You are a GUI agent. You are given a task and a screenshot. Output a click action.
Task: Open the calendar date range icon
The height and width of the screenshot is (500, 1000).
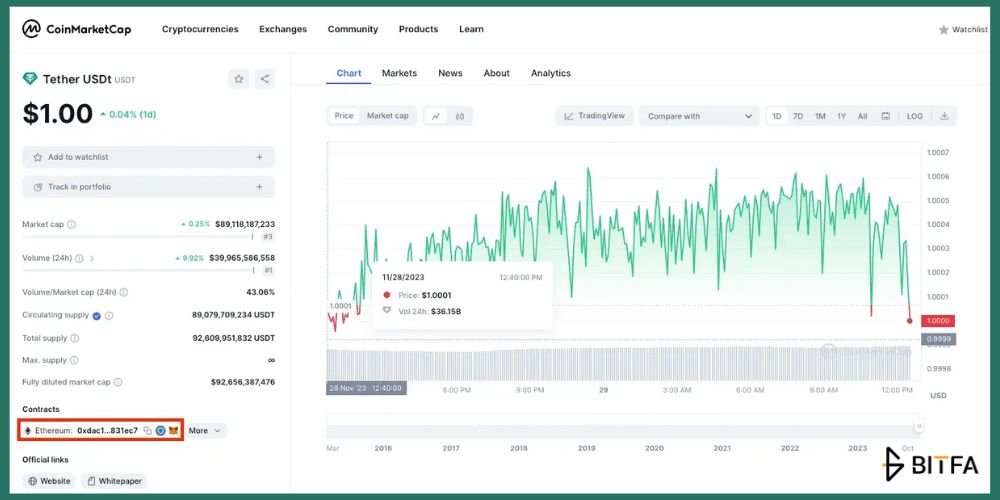point(885,116)
